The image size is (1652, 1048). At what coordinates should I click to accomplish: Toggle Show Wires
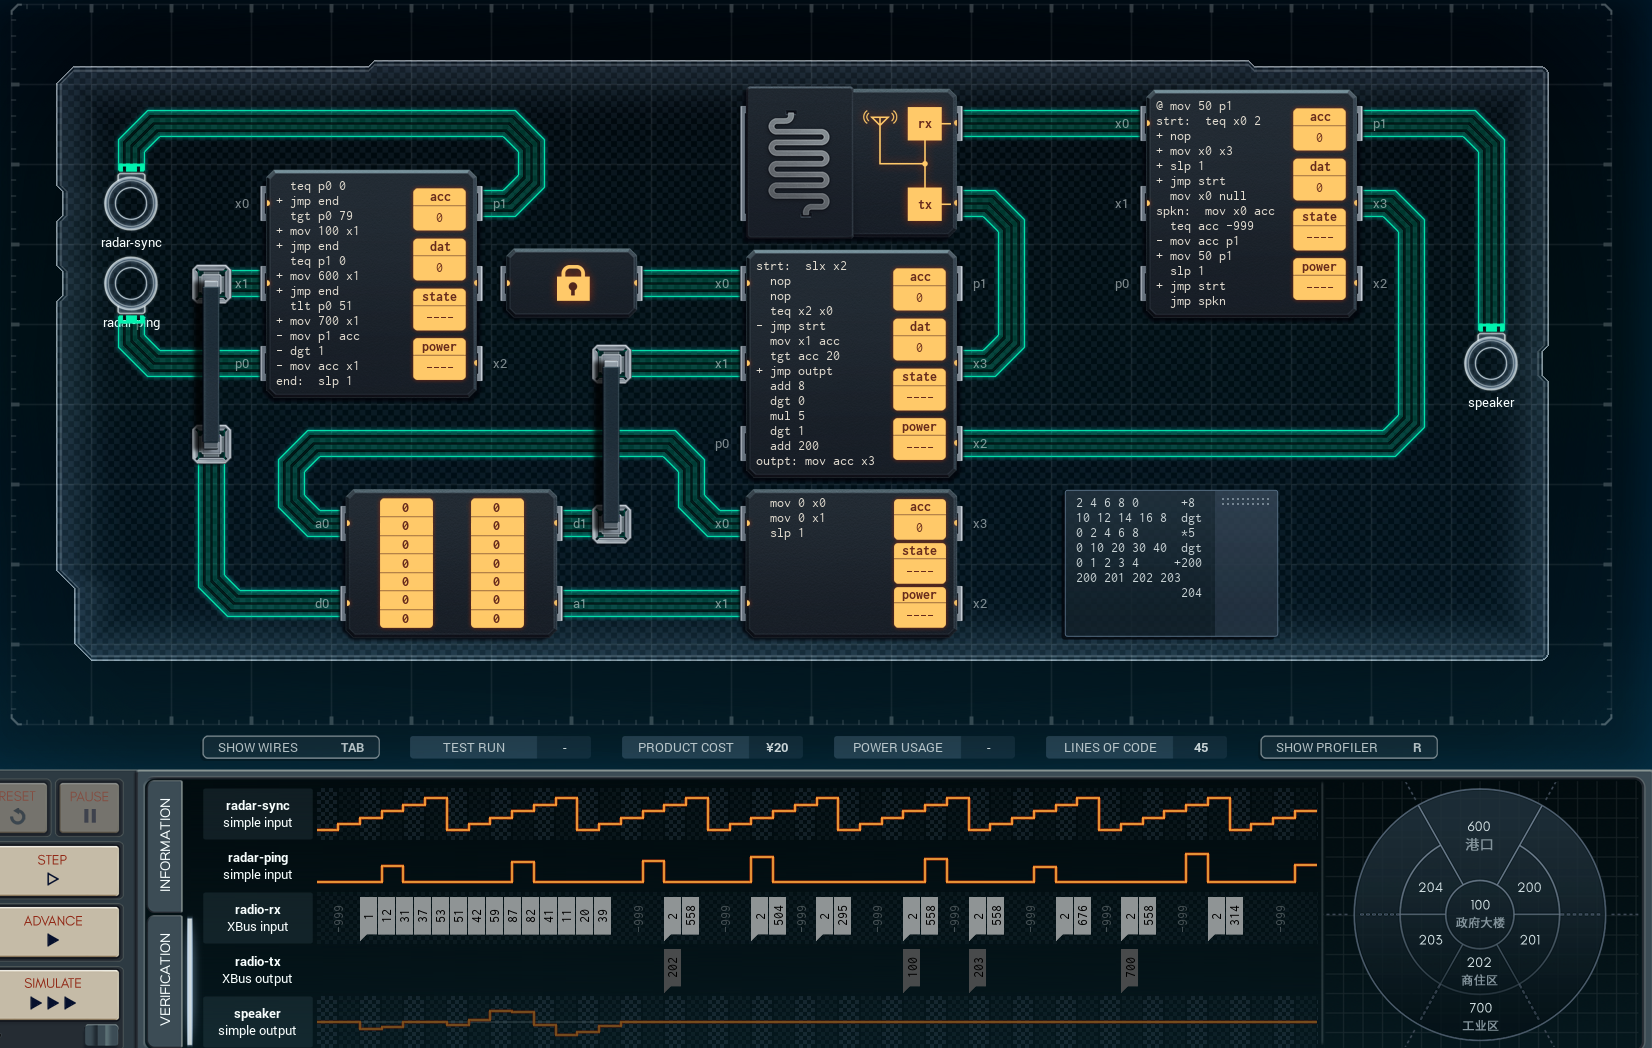(291, 747)
